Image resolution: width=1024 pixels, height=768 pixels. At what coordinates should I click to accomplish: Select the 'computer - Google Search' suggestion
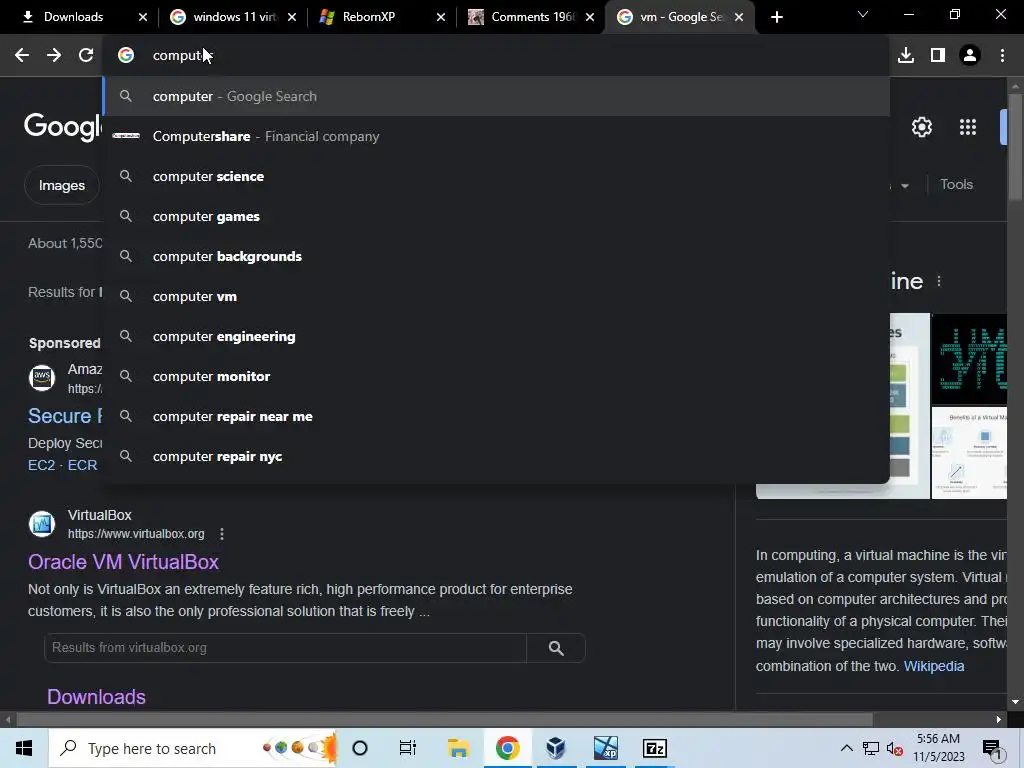[496, 96]
